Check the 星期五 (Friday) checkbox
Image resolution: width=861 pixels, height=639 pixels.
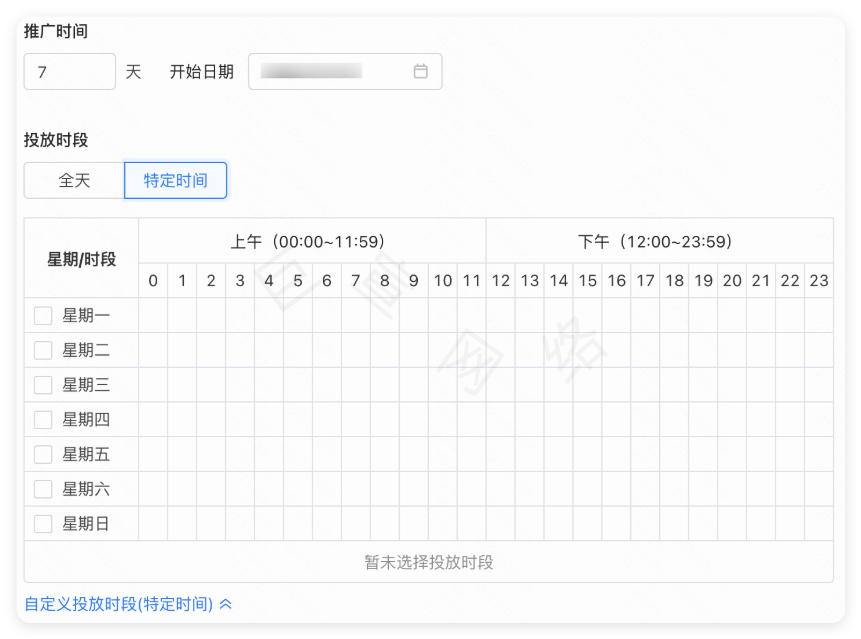[x=42, y=454]
